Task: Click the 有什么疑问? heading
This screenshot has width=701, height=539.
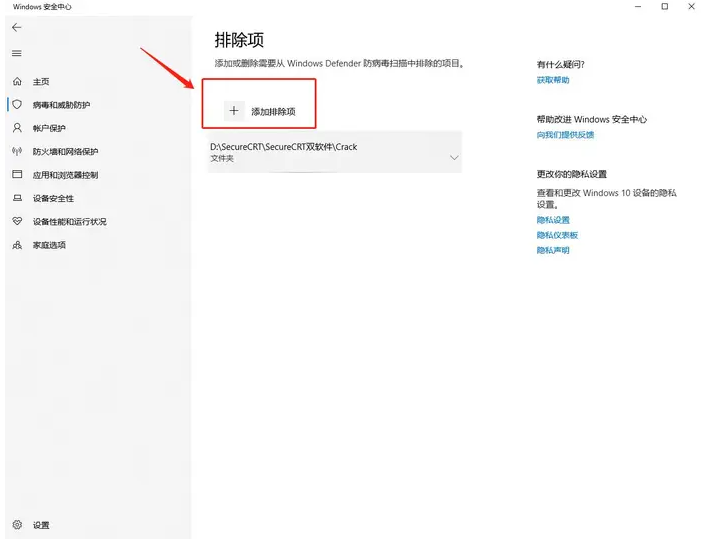Action: point(561,64)
